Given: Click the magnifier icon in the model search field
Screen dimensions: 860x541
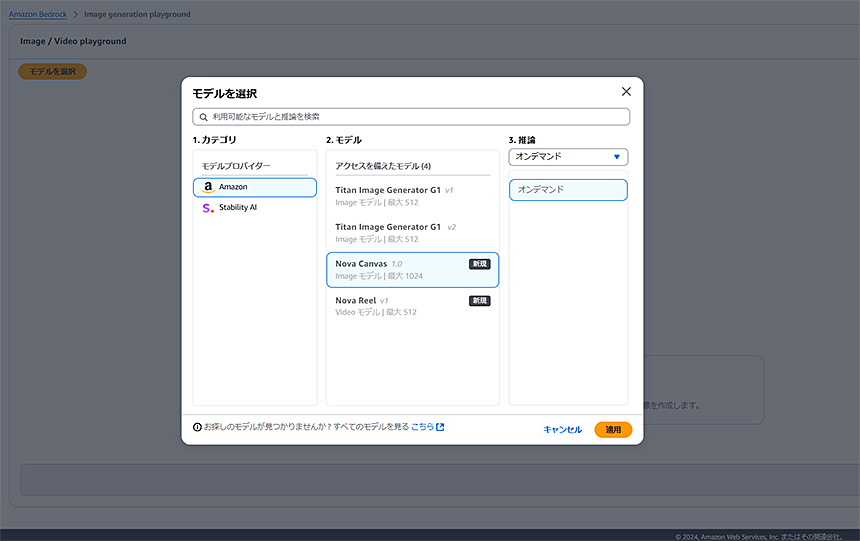Looking at the screenshot, I should (x=203, y=117).
